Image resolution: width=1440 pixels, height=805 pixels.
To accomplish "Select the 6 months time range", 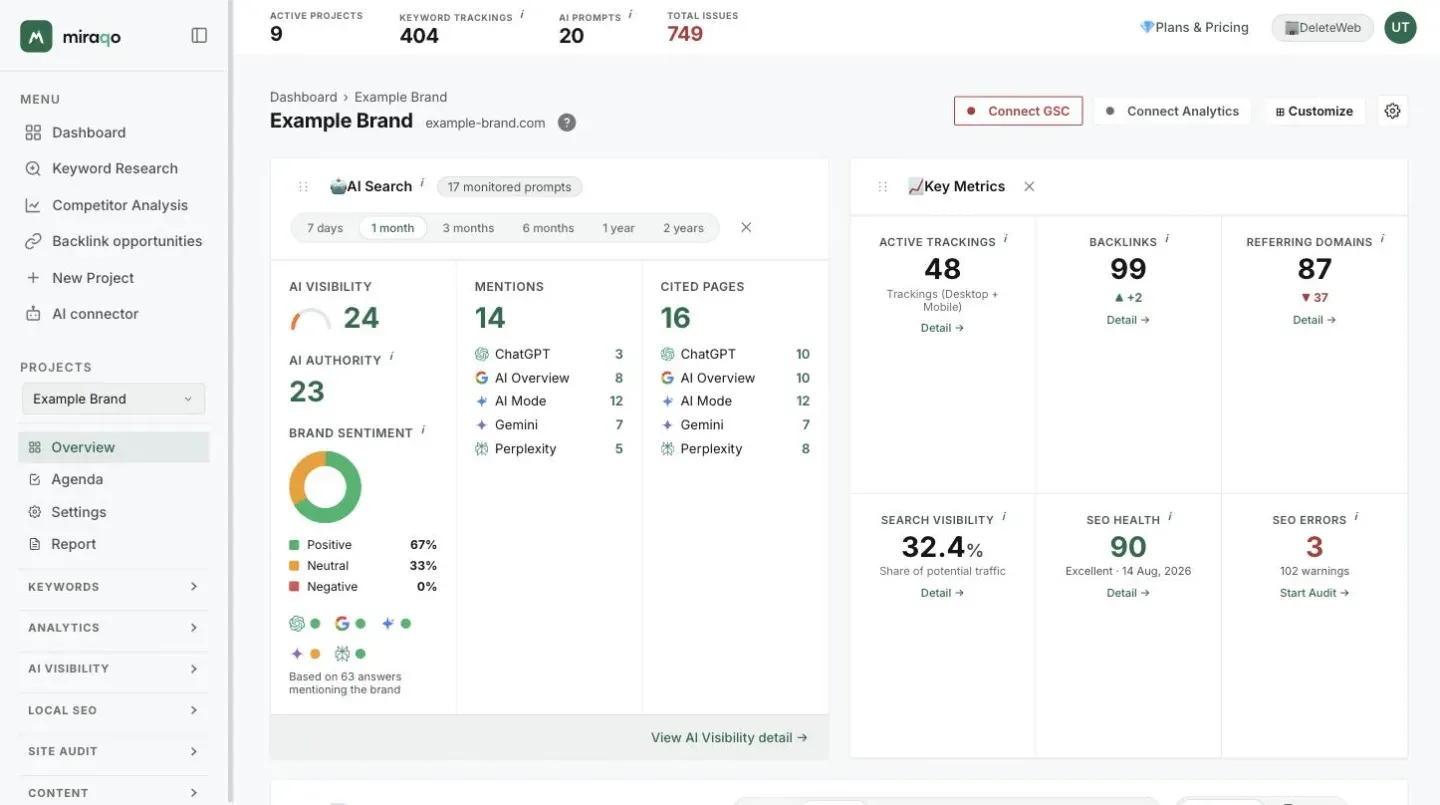I will click(548, 228).
